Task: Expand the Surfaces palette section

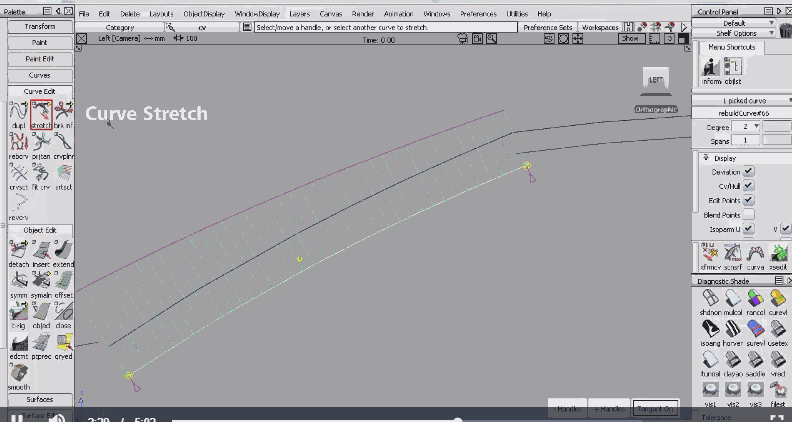Action: (39, 399)
